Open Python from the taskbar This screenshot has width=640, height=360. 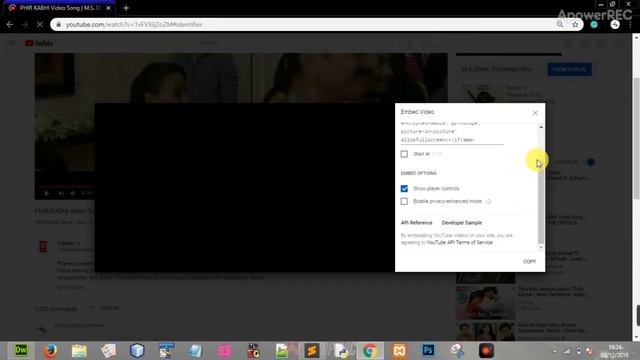[340, 350]
